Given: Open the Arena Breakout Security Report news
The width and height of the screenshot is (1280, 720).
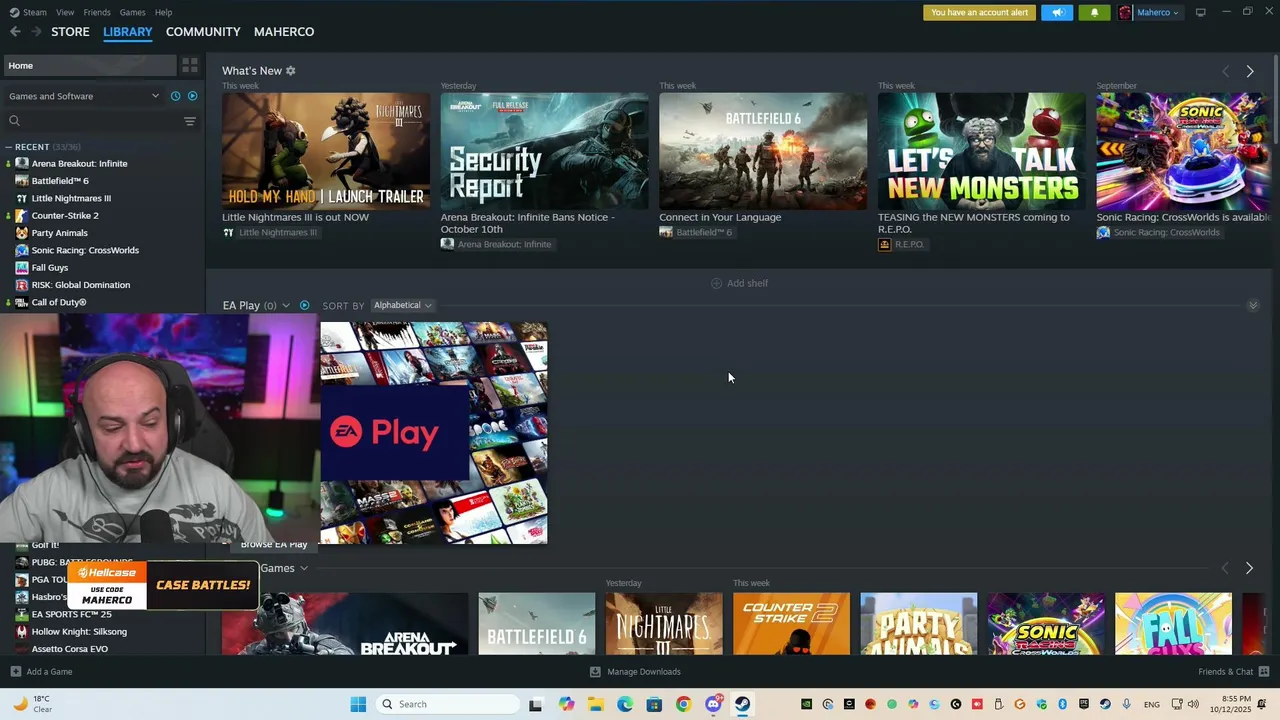Looking at the screenshot, I should click(x=544, y=151).
